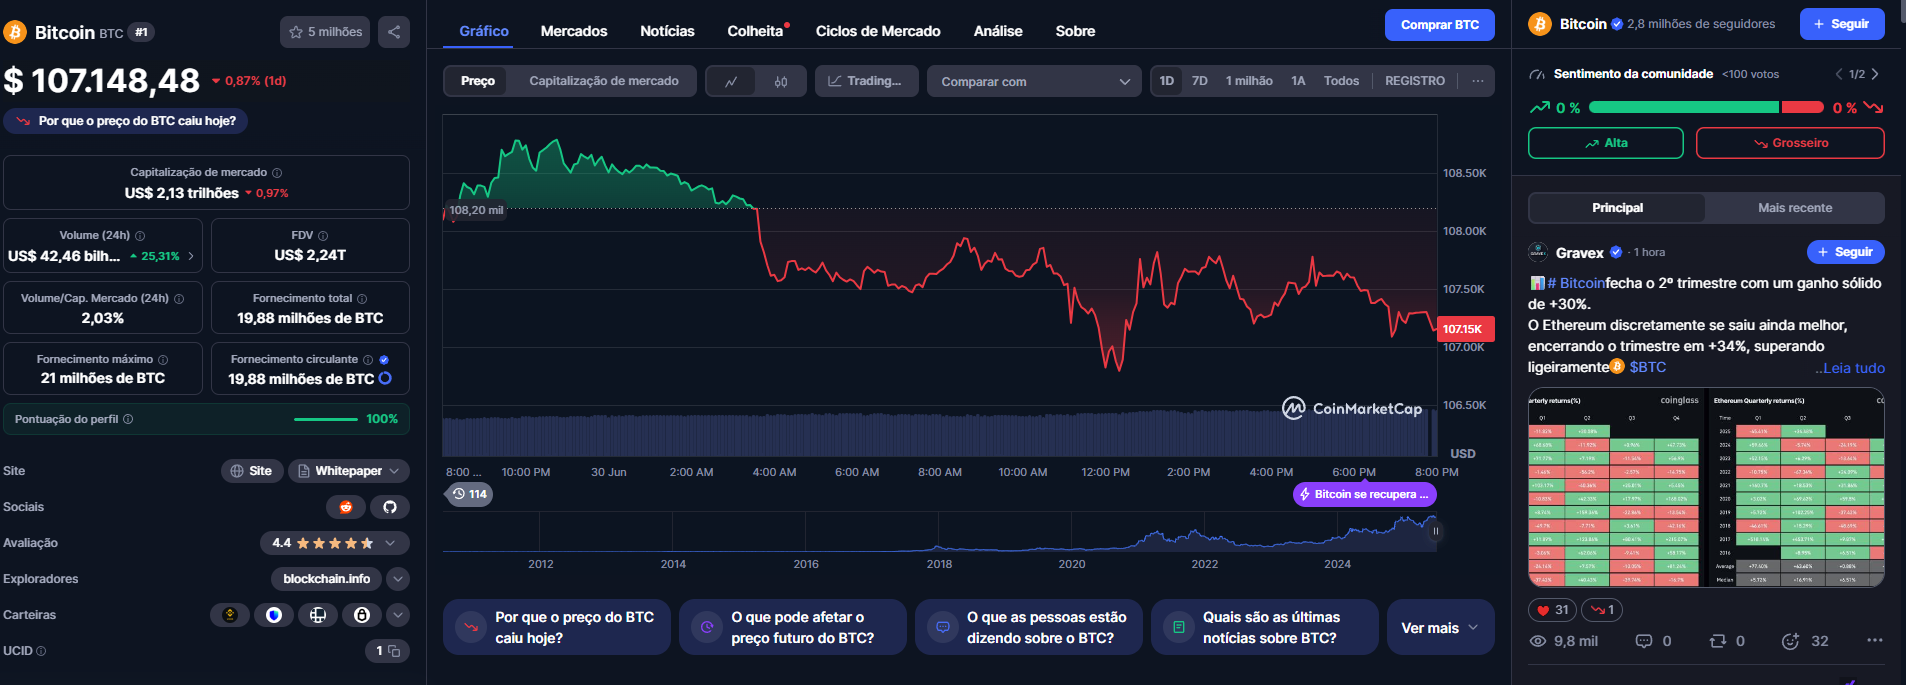Viewport: 1906px width, 685px height.
Task: Open the blockchain.info explorer link
Action: pos(326,579)
